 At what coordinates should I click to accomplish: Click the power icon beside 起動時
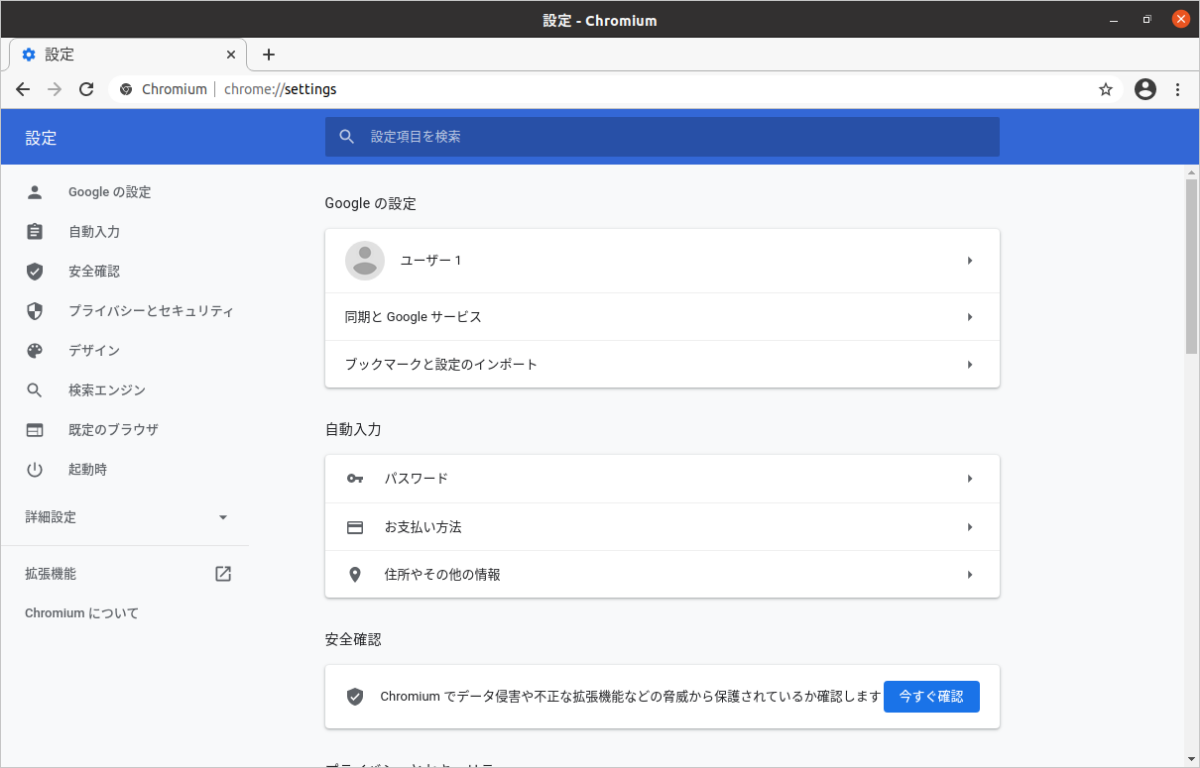35,469
